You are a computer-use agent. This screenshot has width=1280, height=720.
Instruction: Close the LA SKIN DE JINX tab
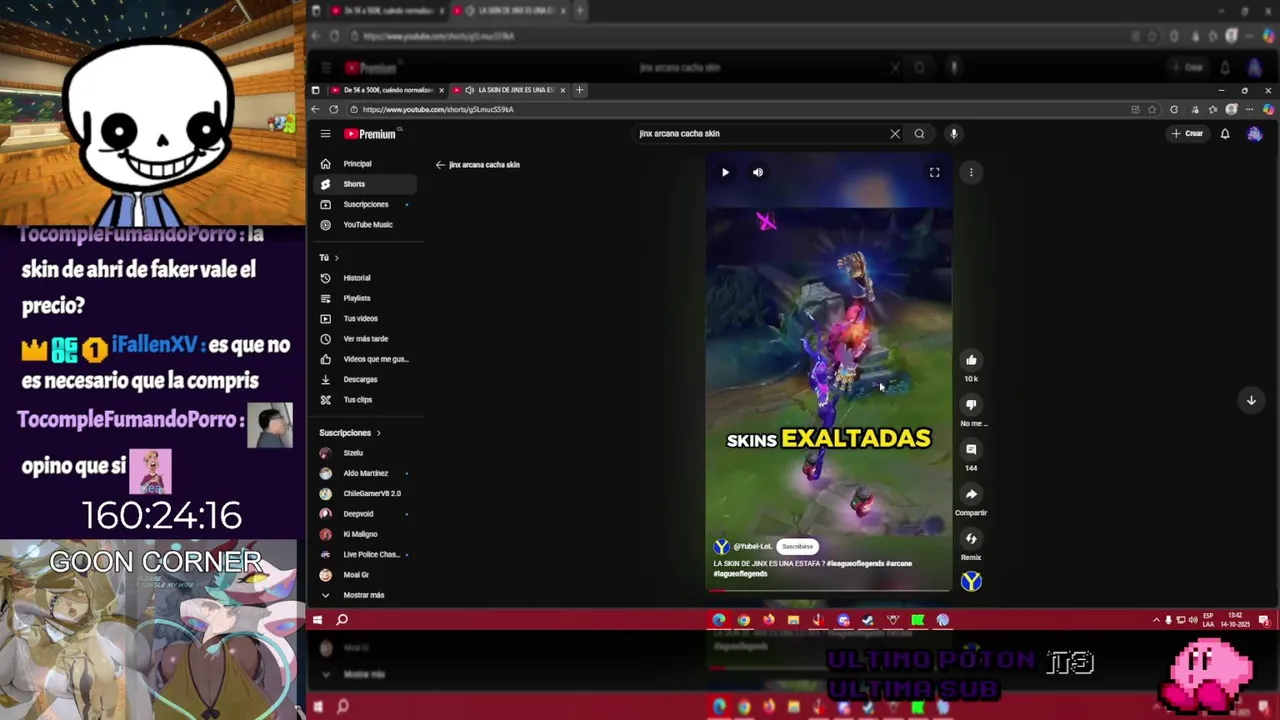[x=563, y=90]
